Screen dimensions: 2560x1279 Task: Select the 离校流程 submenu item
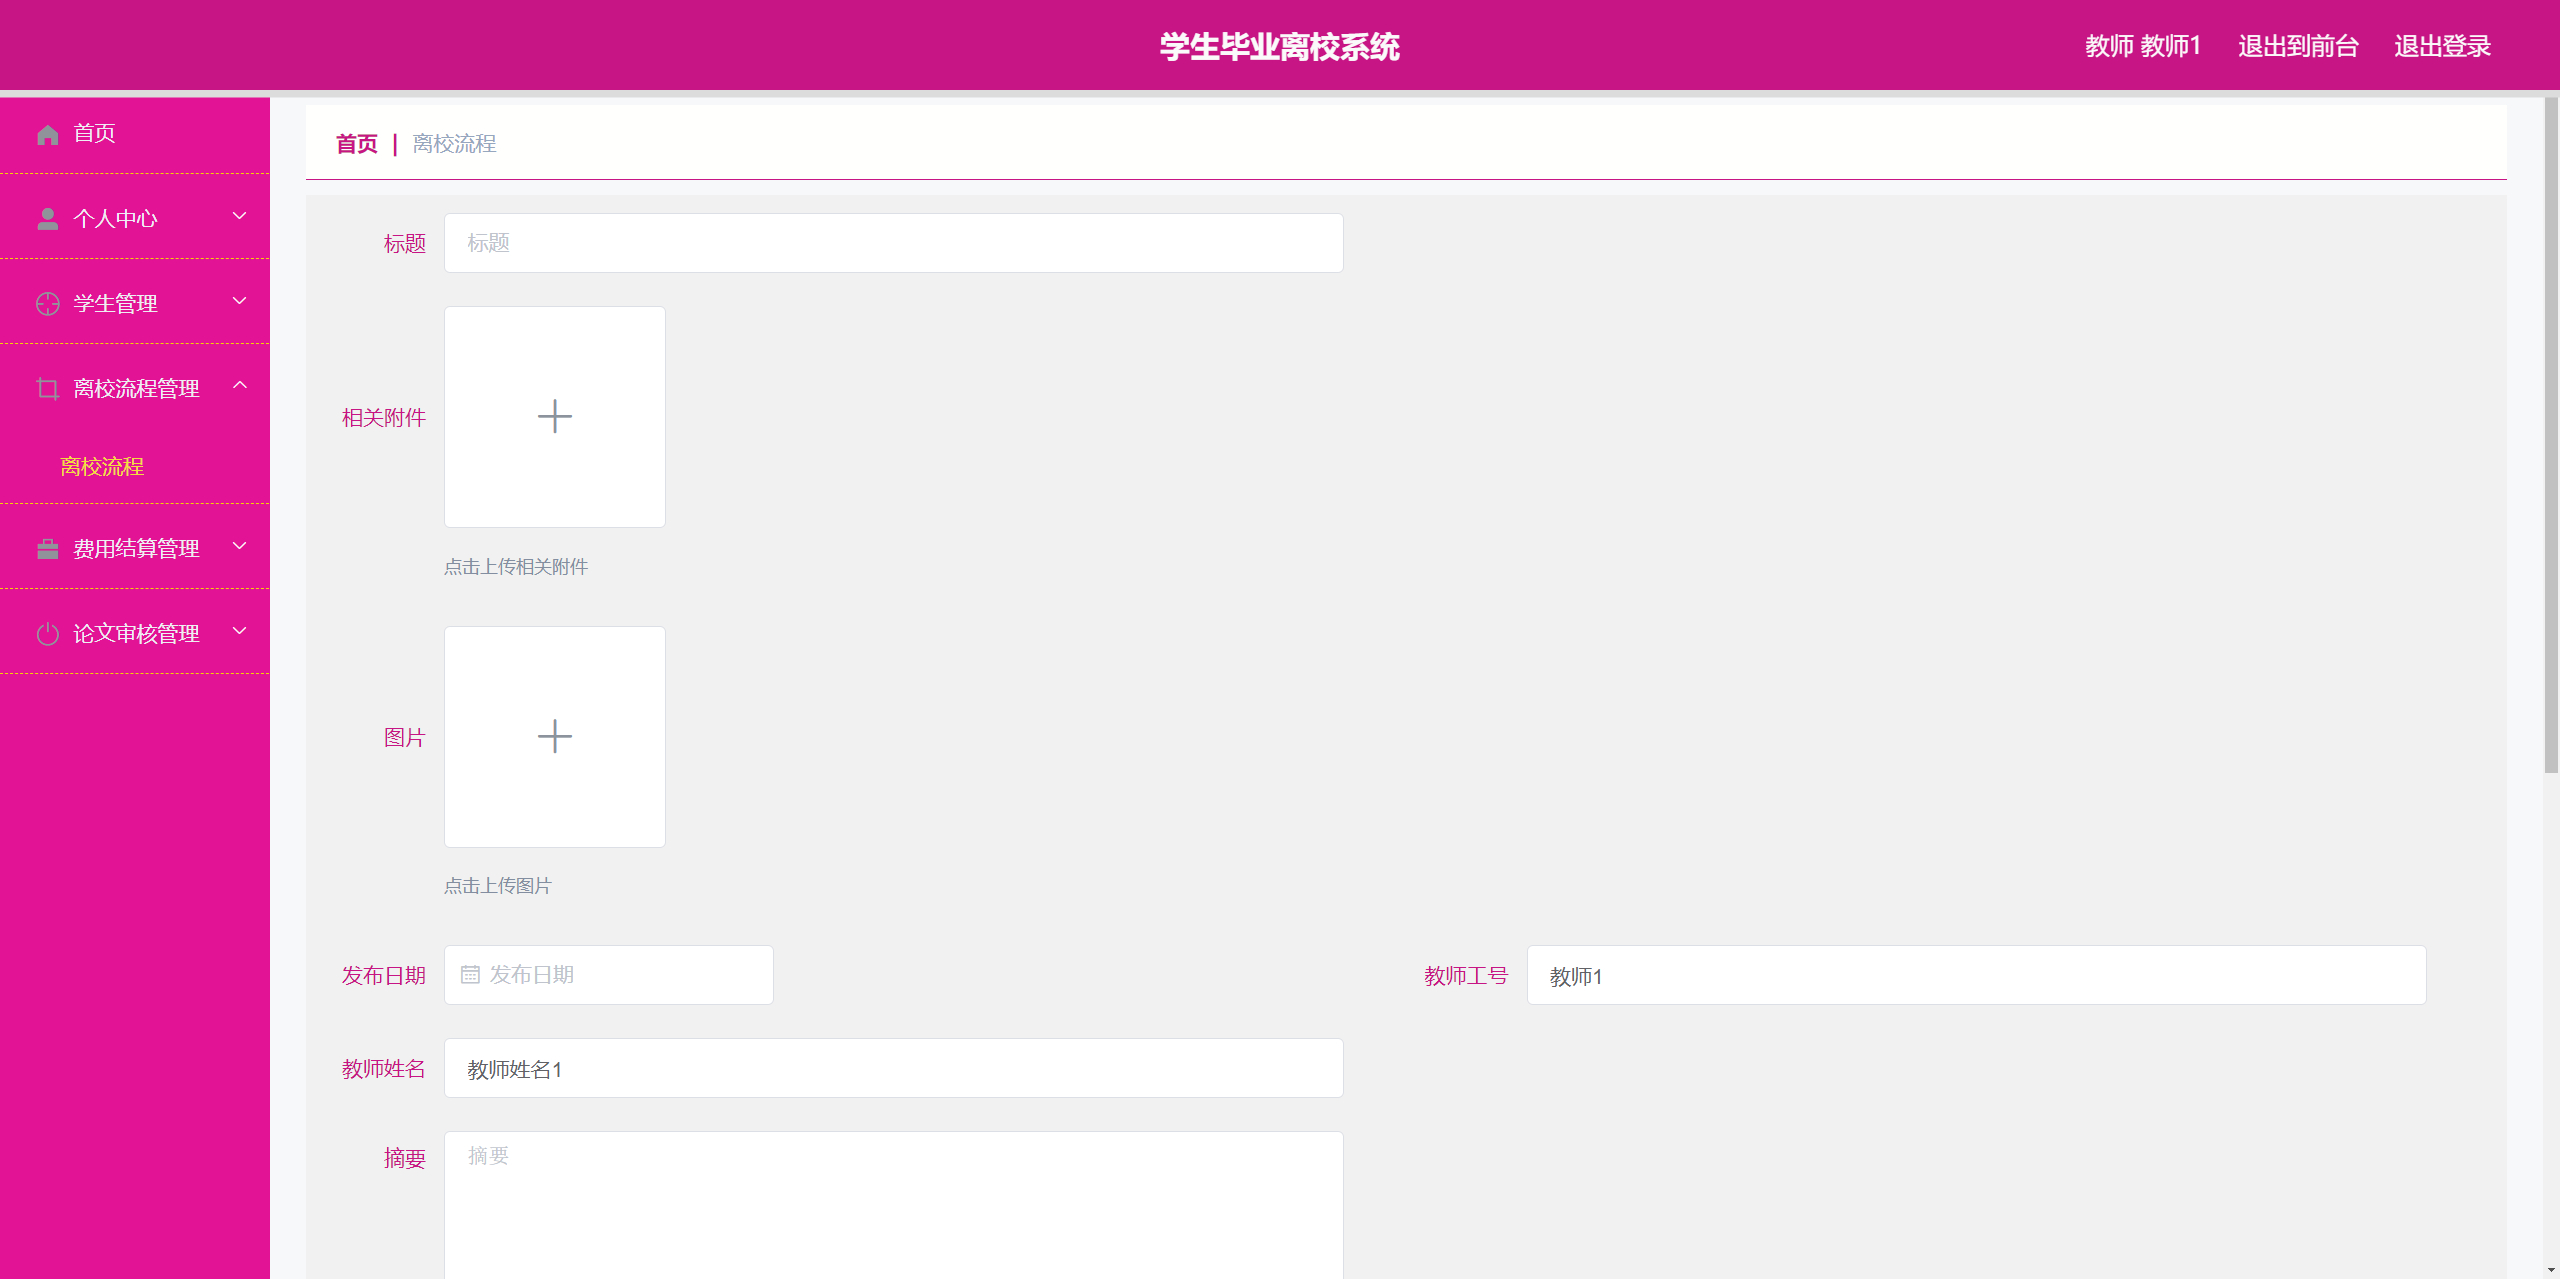(102, 467)
